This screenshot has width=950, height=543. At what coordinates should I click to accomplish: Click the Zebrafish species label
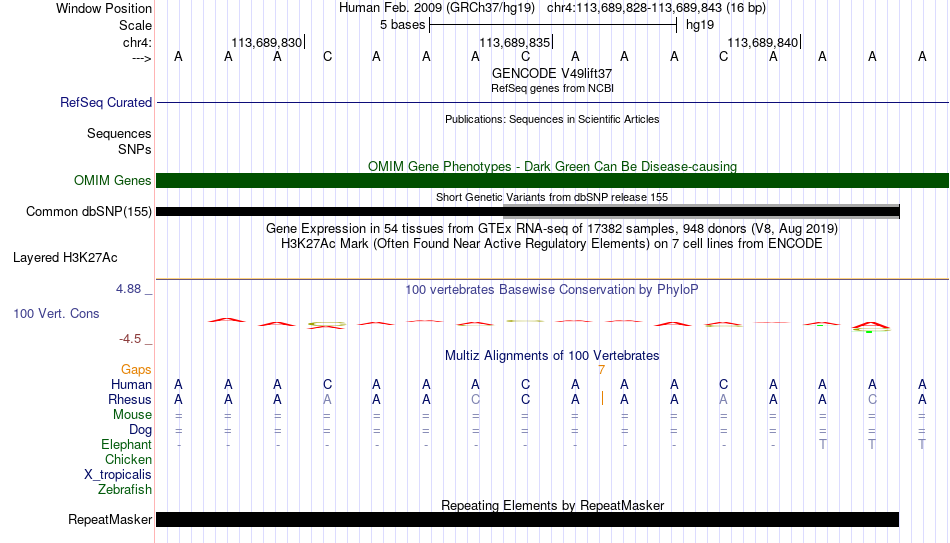[x=125, y=489]
